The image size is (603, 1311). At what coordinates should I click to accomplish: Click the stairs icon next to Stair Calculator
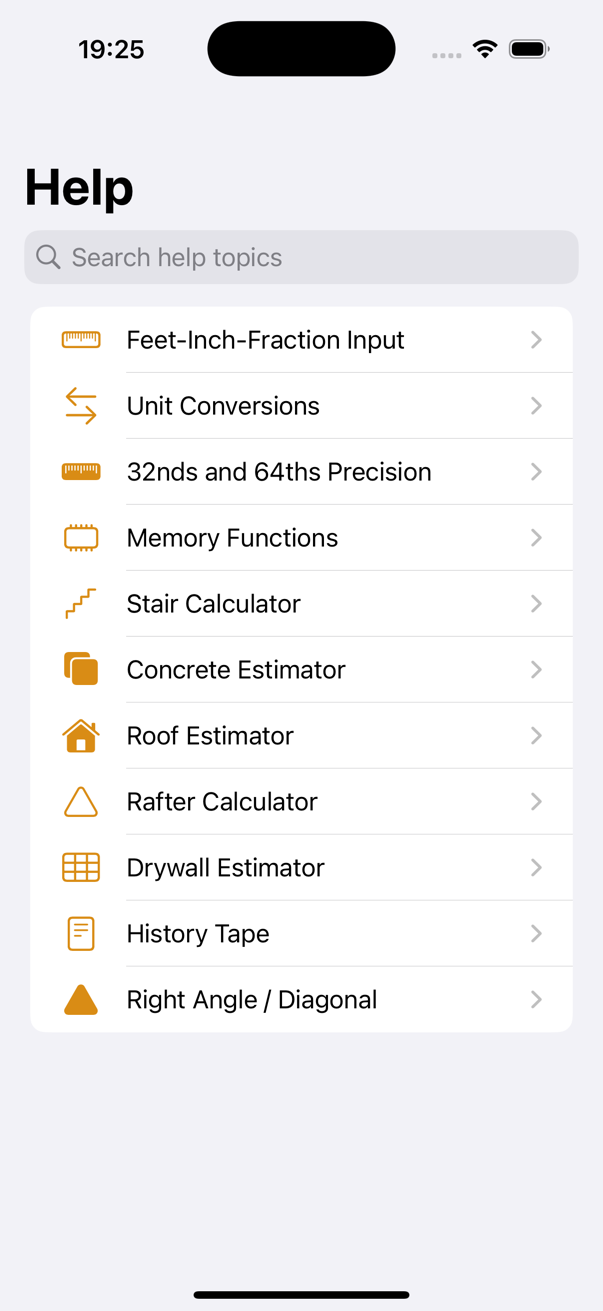[x=81, y=603]
